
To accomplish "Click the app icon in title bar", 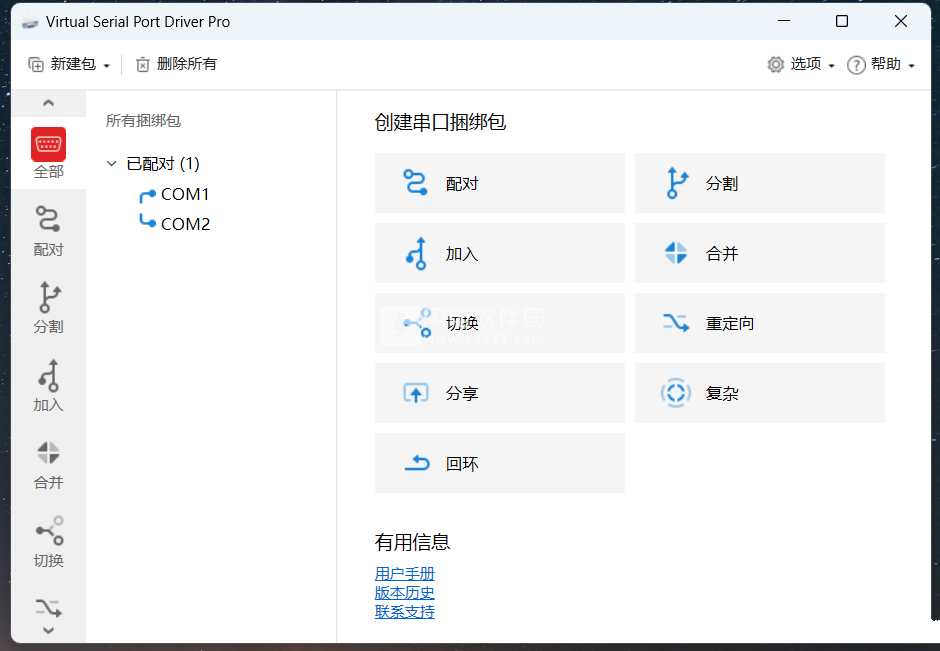I will (30, 22).
